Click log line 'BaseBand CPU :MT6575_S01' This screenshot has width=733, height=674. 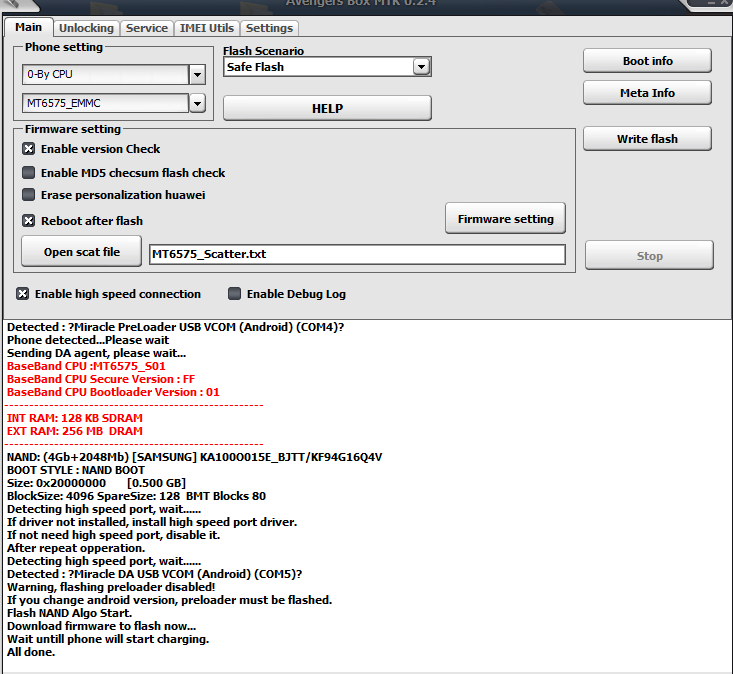(86, 366)
